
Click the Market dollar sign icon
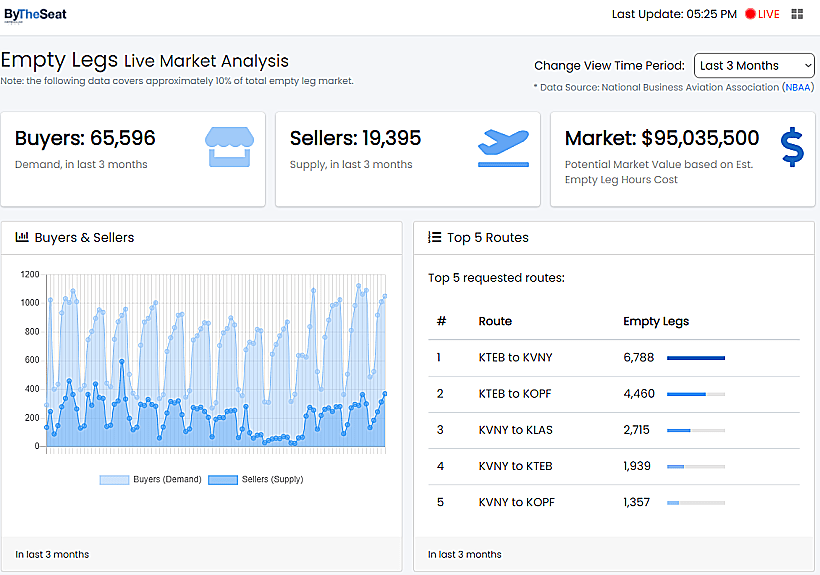pos(791,147)
